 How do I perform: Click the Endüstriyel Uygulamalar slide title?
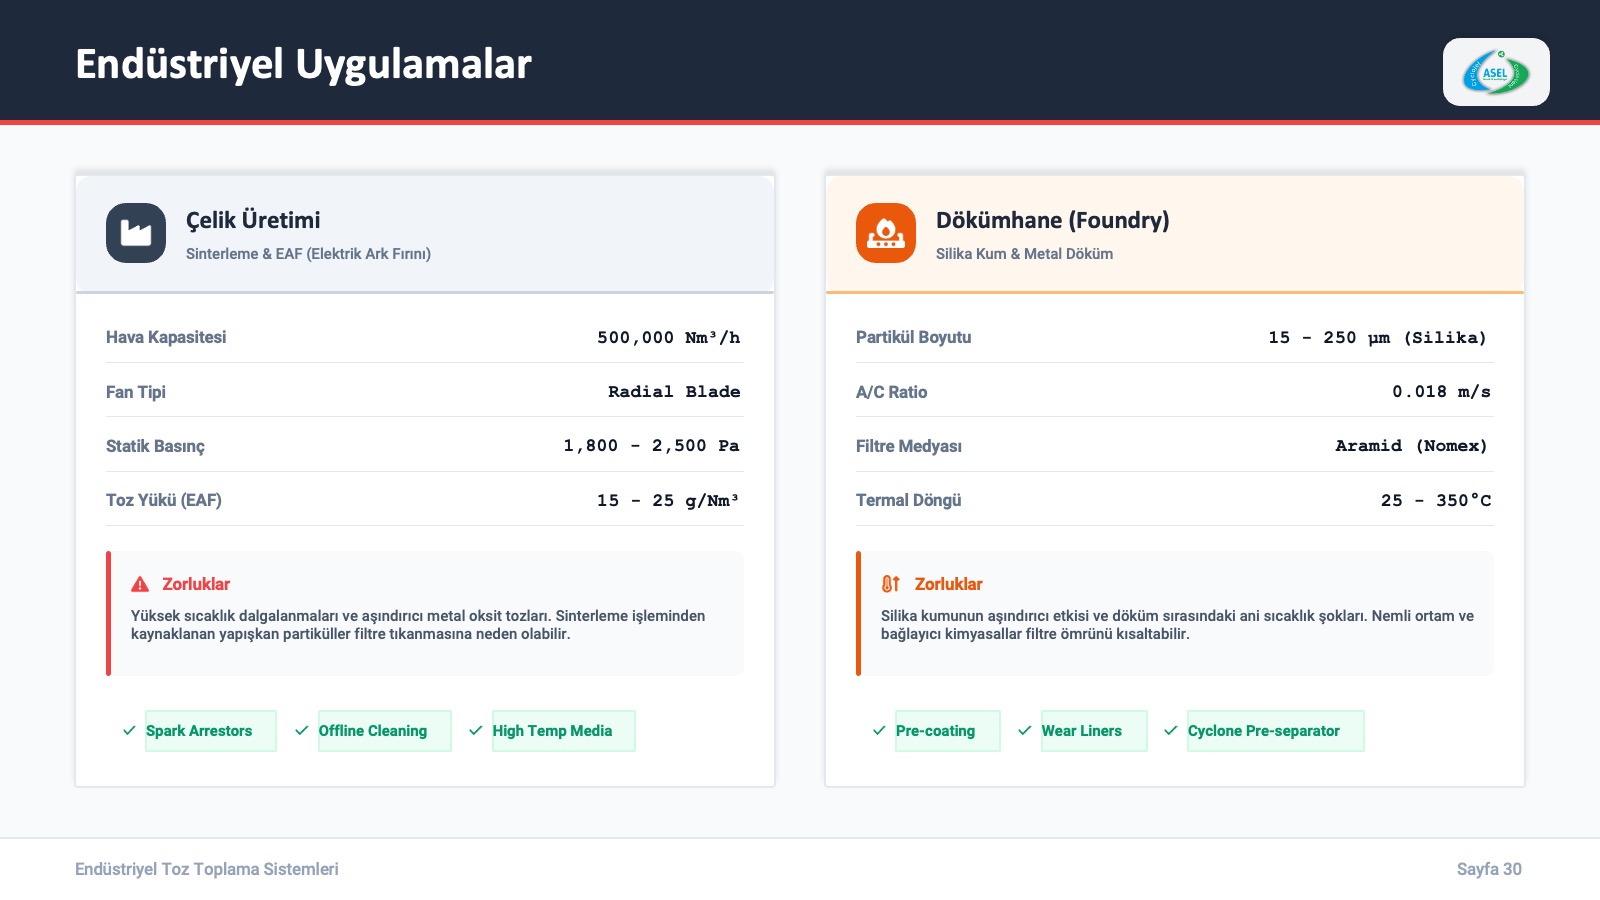click(x=303, y=64)
